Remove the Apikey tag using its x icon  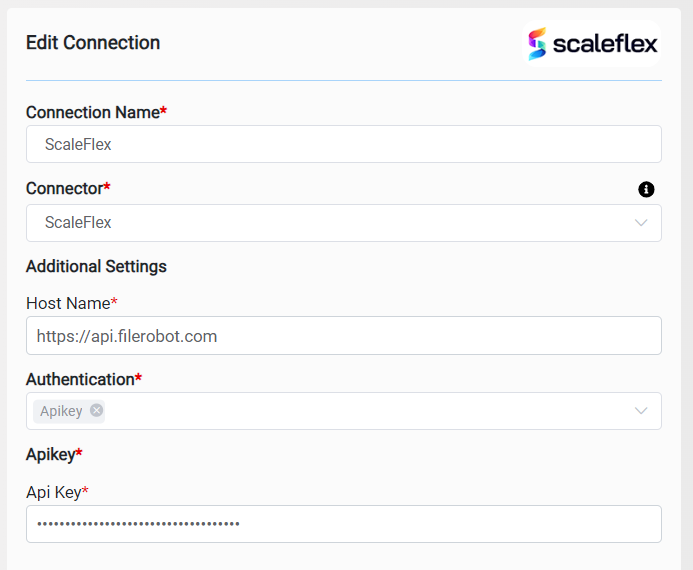click(x=96, y=410)
